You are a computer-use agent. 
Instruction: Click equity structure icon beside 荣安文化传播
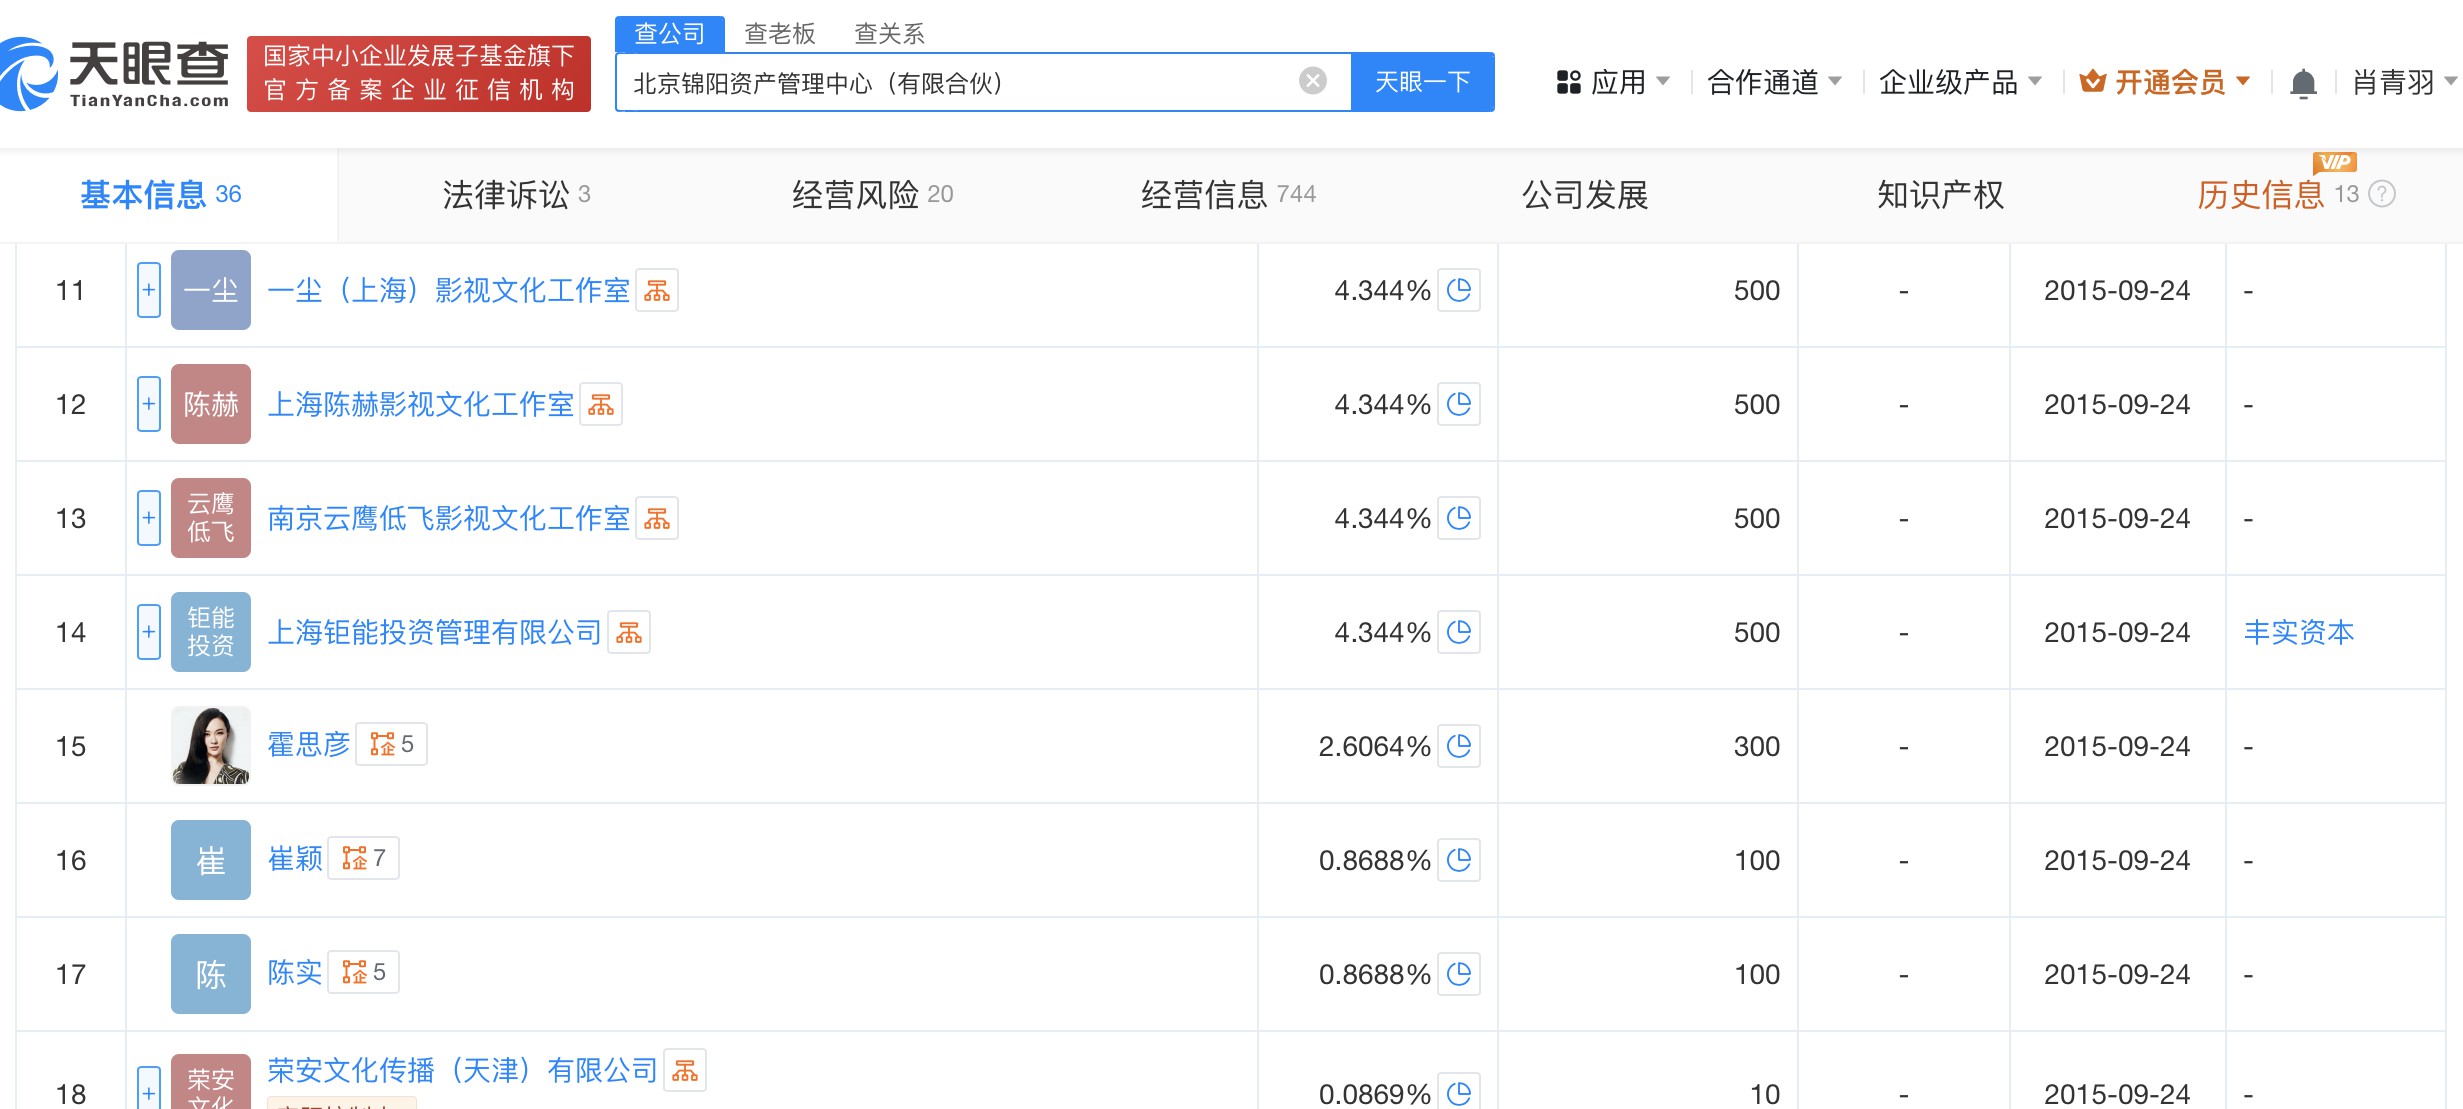[685, 1070]
